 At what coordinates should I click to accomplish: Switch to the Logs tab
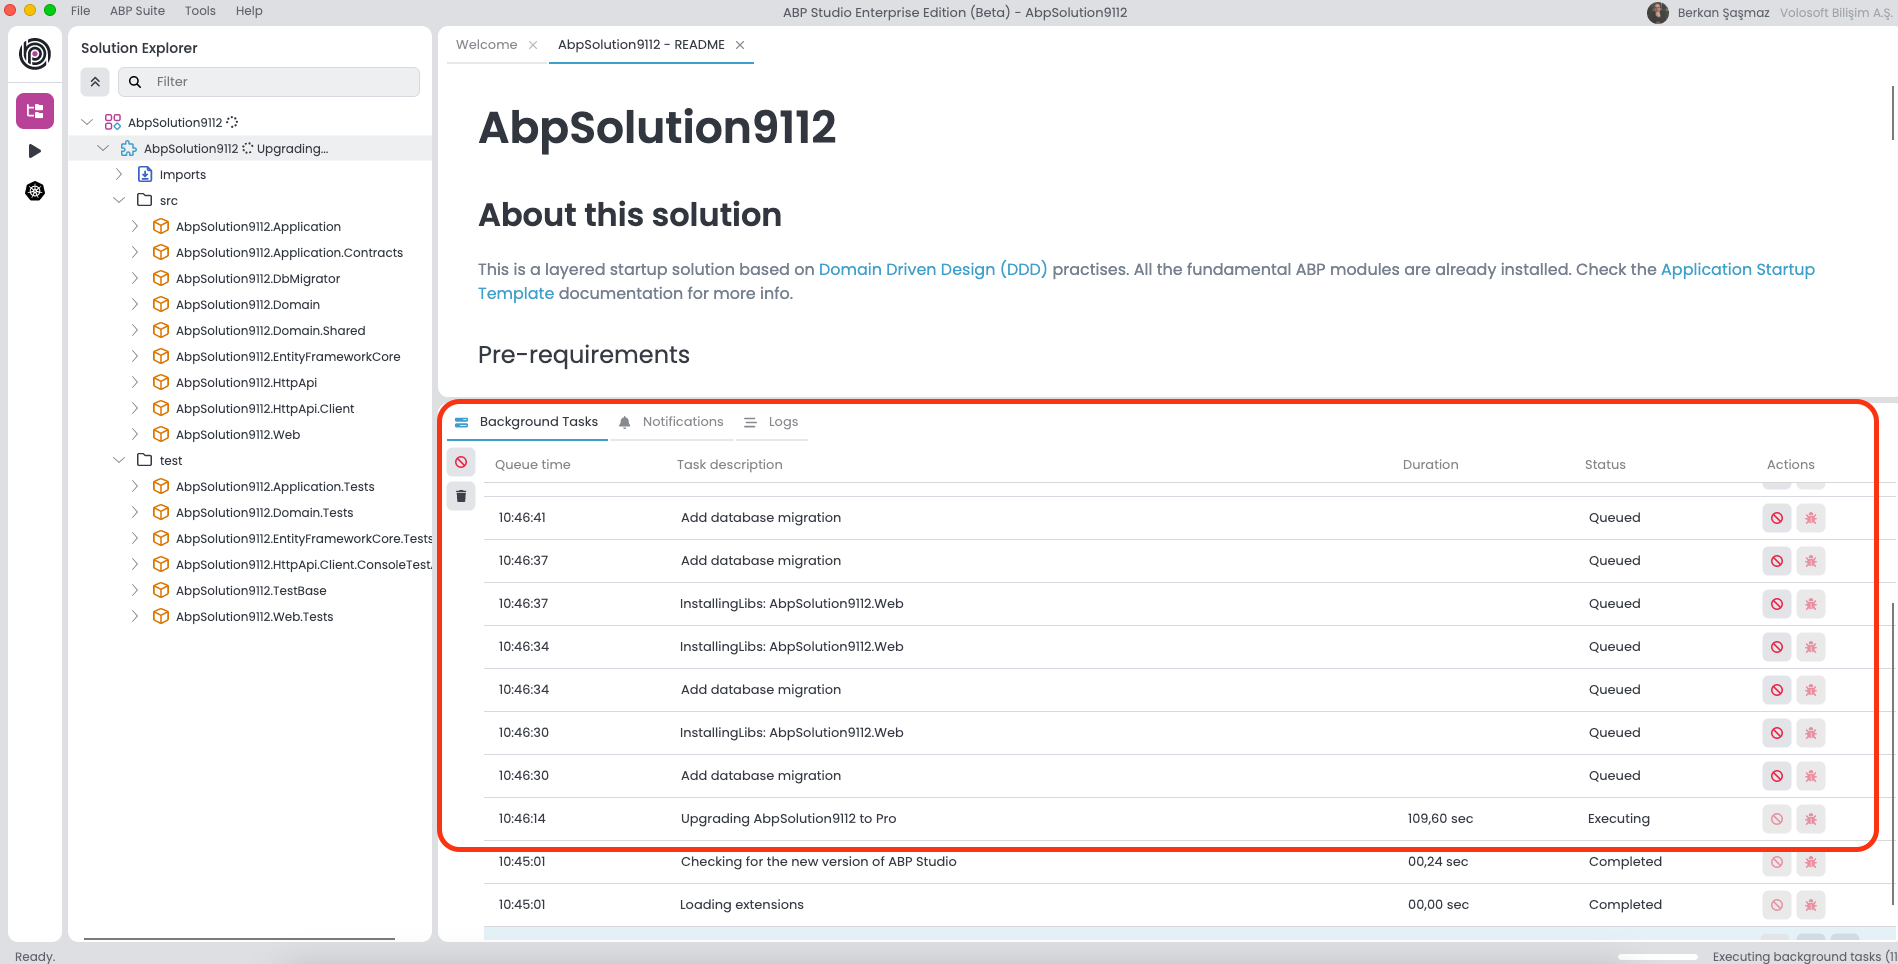[771, 422]
